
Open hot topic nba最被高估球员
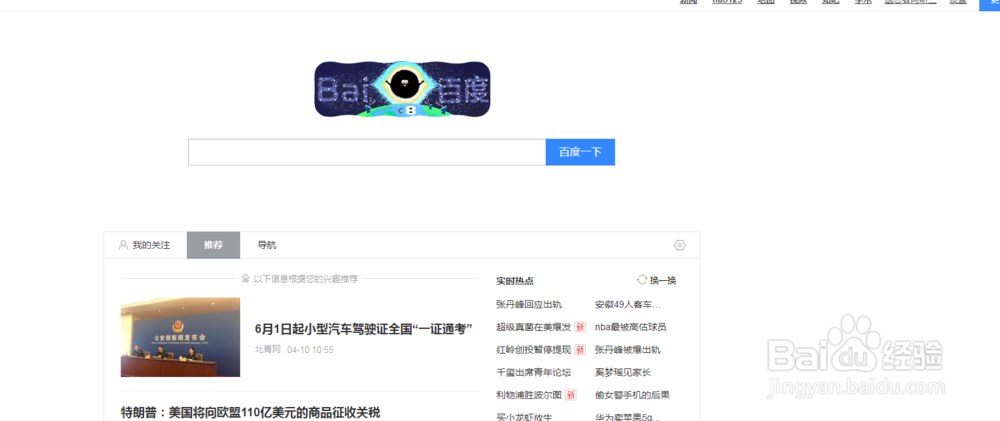pyautogui.click(x=630, y=327)
